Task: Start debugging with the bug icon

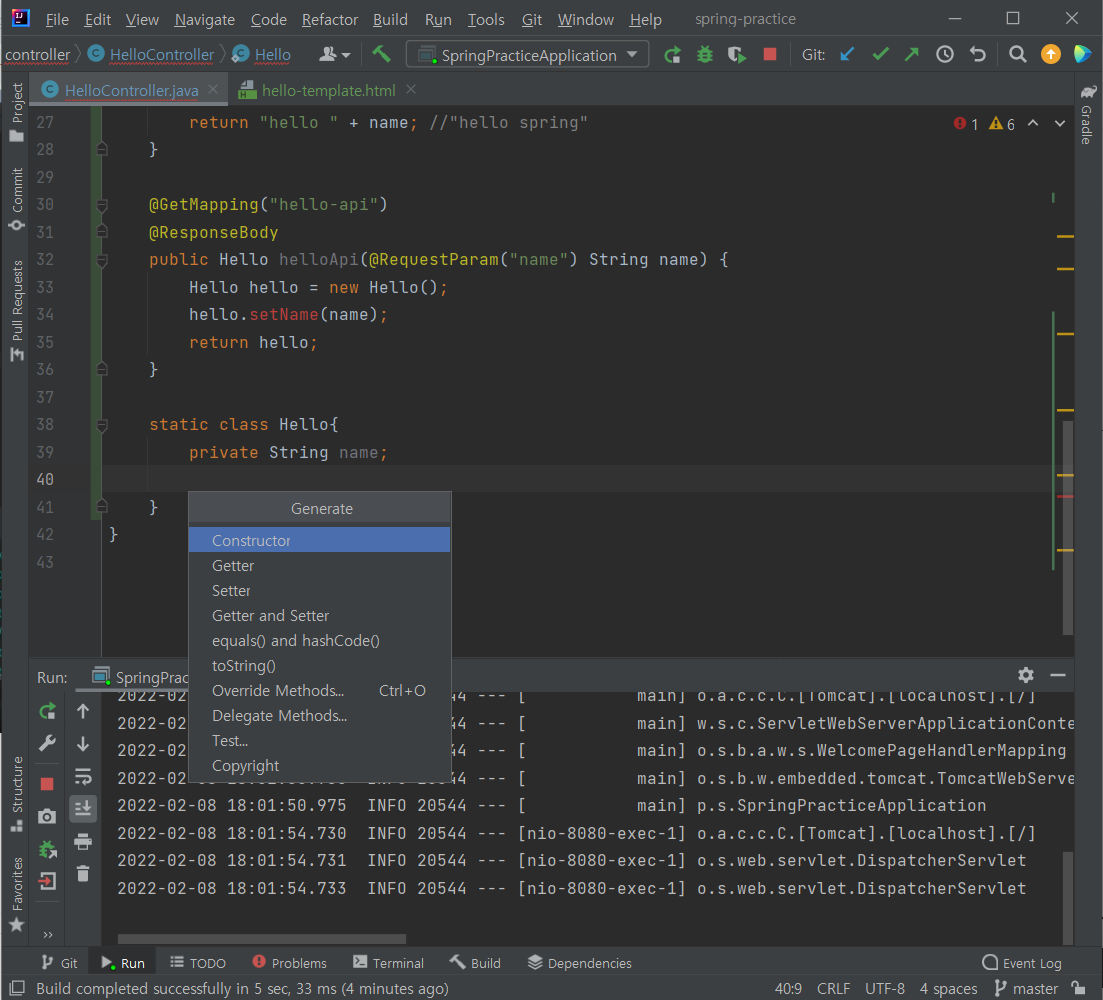Action: [x=705, y=54]
